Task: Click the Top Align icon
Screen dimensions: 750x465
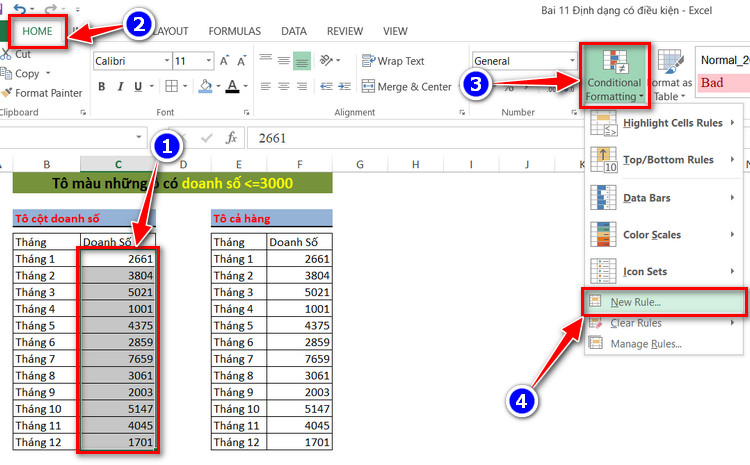Action: click(266, 60)
